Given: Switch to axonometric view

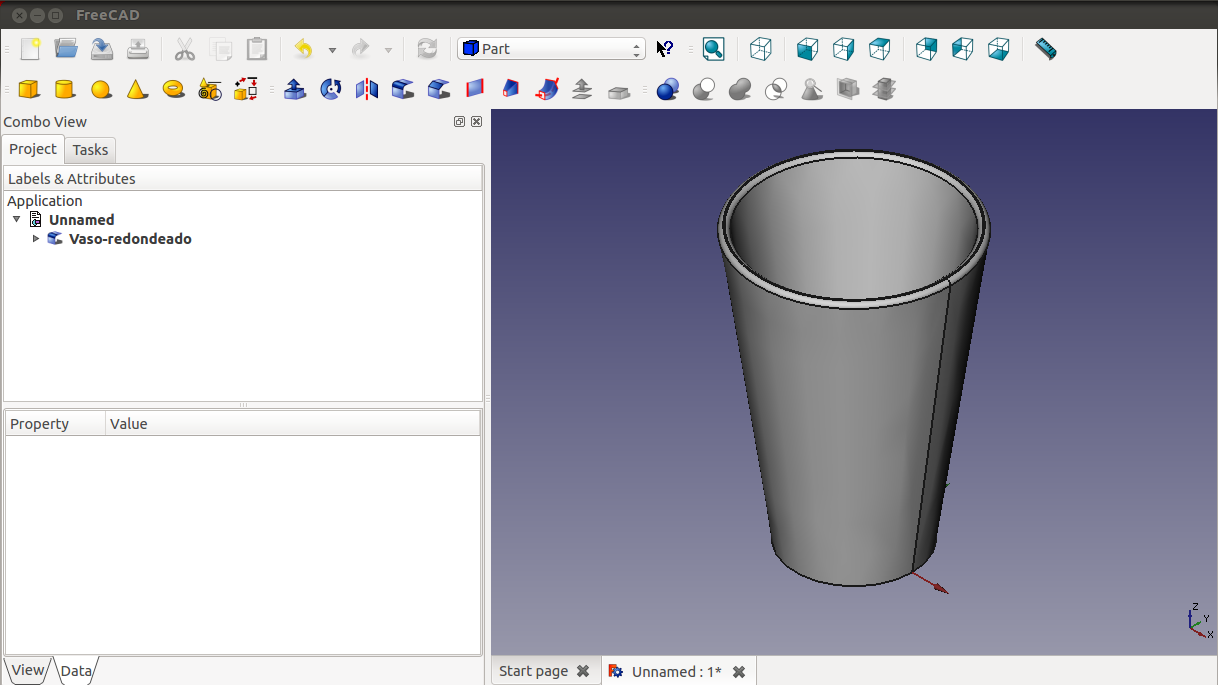Looking at the screenshot, I should coord(761,49).
